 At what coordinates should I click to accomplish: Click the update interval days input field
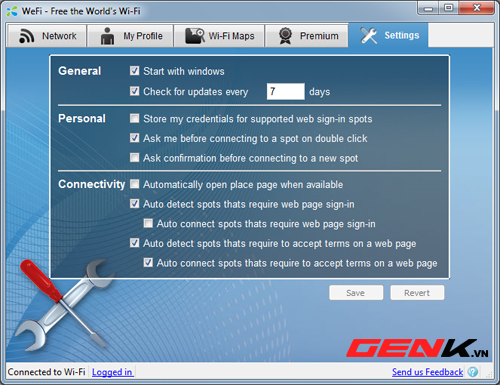(x=286, y=91)
